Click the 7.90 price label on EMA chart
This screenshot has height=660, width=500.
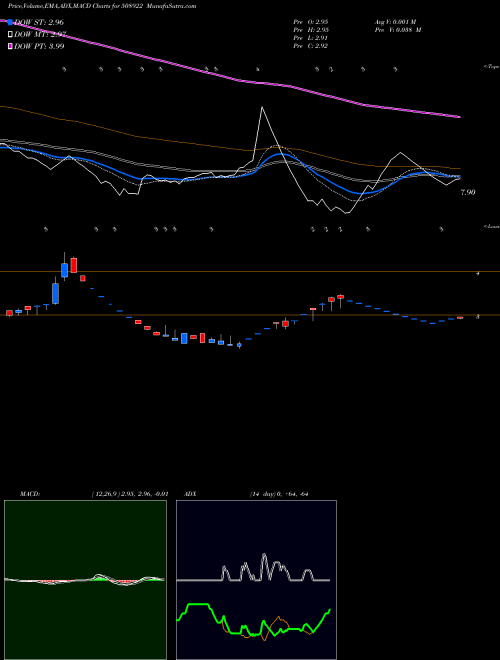point(468,192)
